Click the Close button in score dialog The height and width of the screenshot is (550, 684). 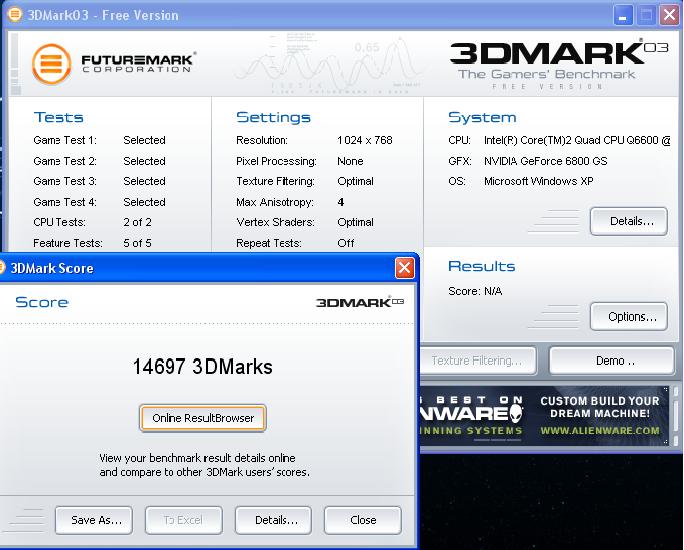(x=363, y=520)
